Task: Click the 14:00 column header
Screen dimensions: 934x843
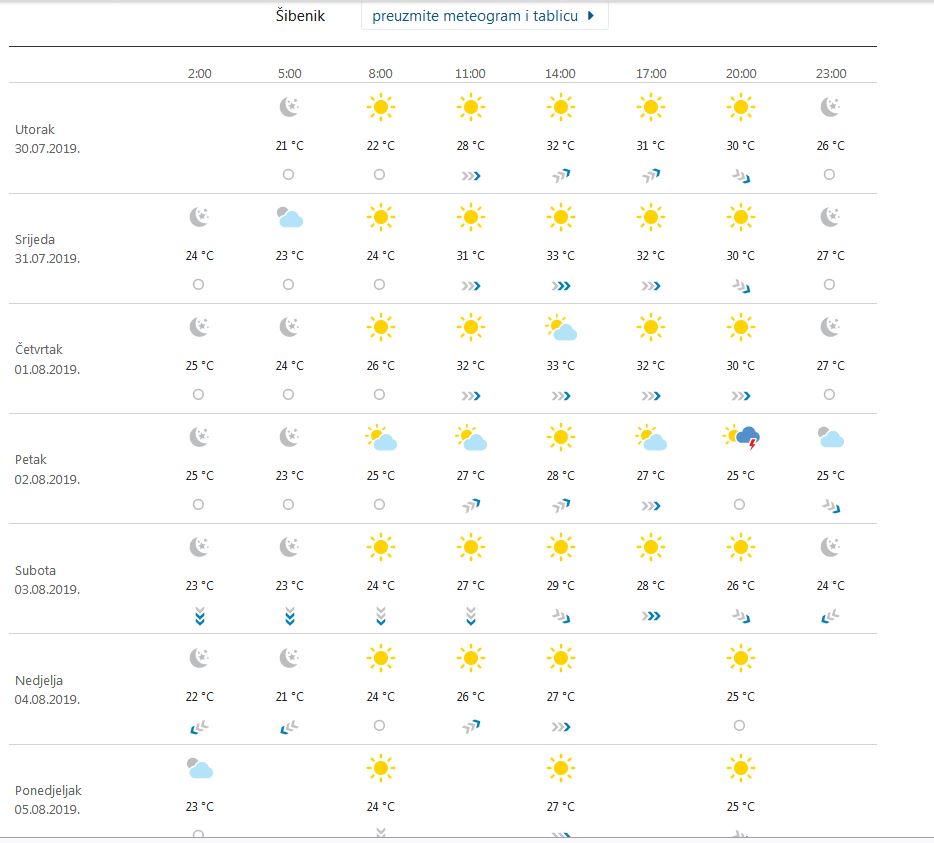Action: [x=560, y=72]
